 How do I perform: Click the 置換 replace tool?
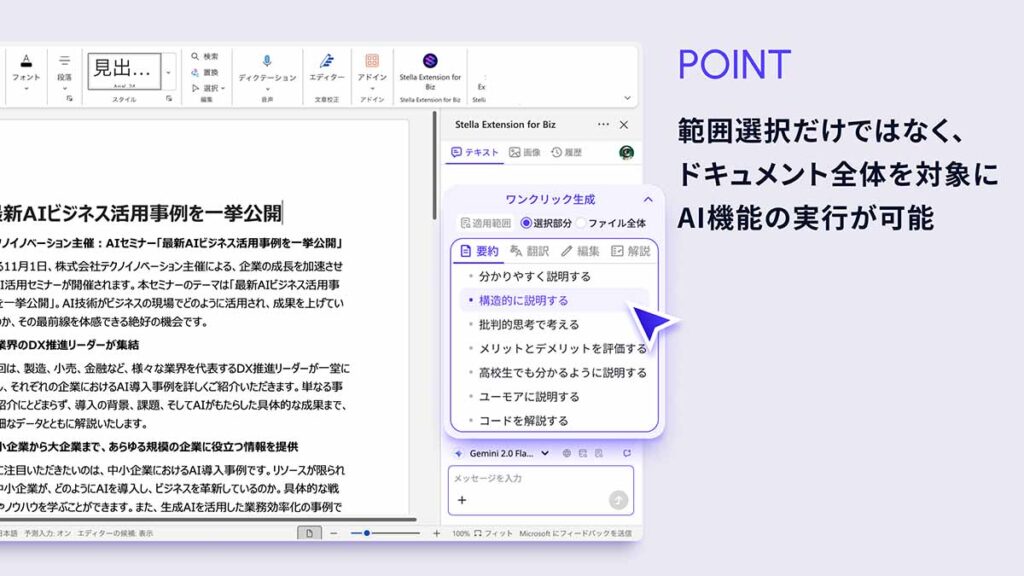click(205, 72)
